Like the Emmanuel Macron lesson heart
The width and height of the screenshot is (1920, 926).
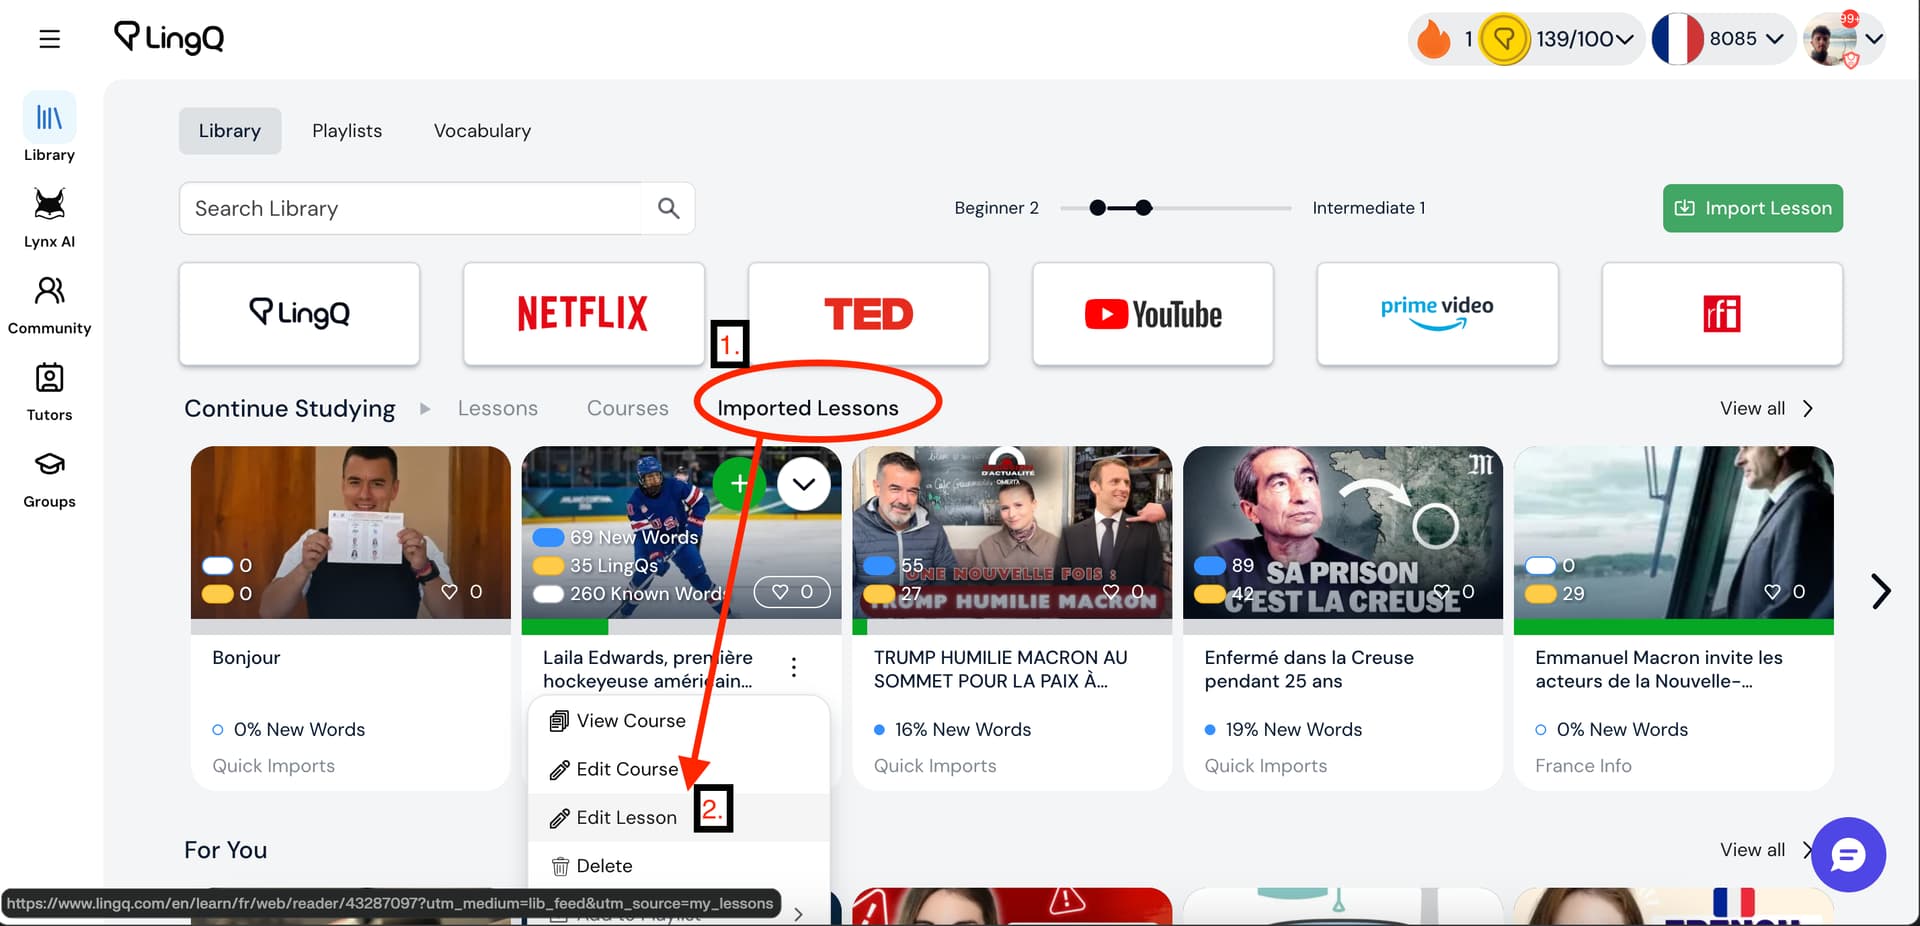1772,592
